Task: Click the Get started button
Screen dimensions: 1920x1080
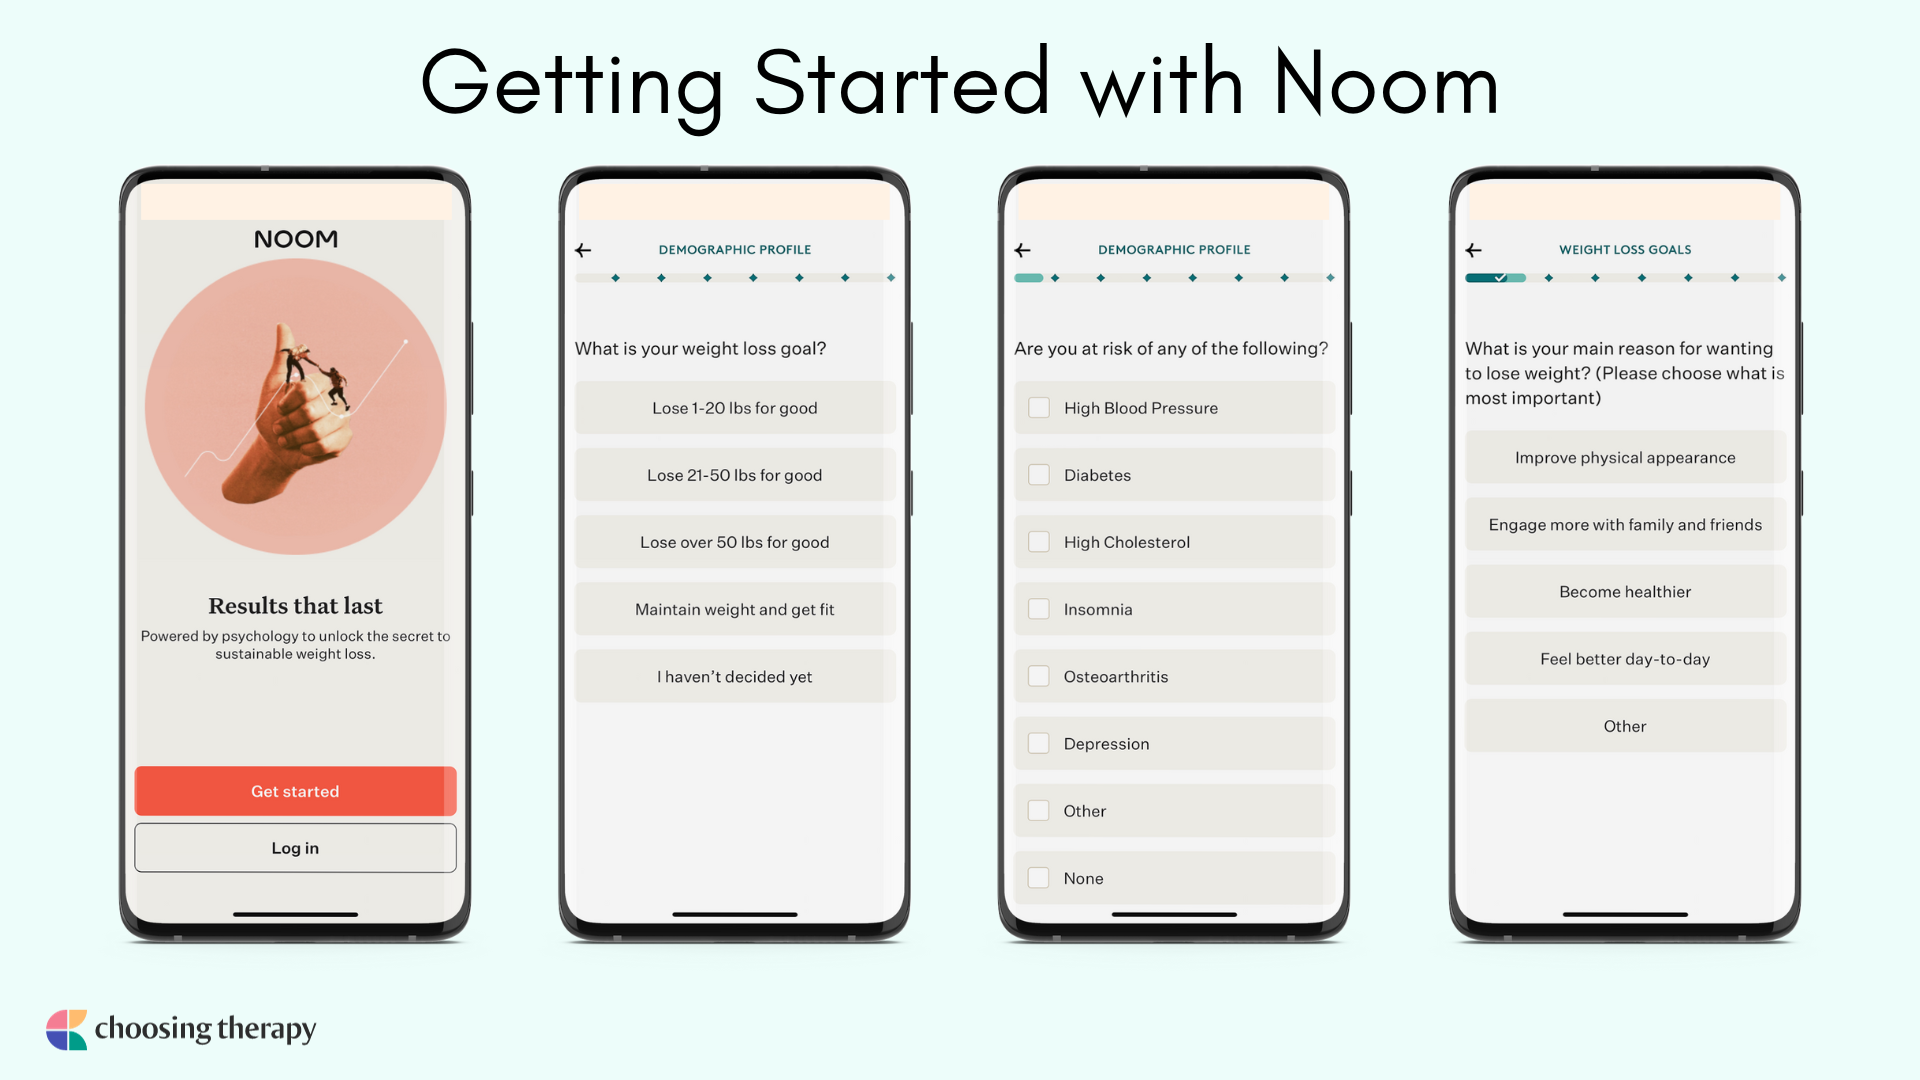Action: pyautogui.click(x=294, y=789)
